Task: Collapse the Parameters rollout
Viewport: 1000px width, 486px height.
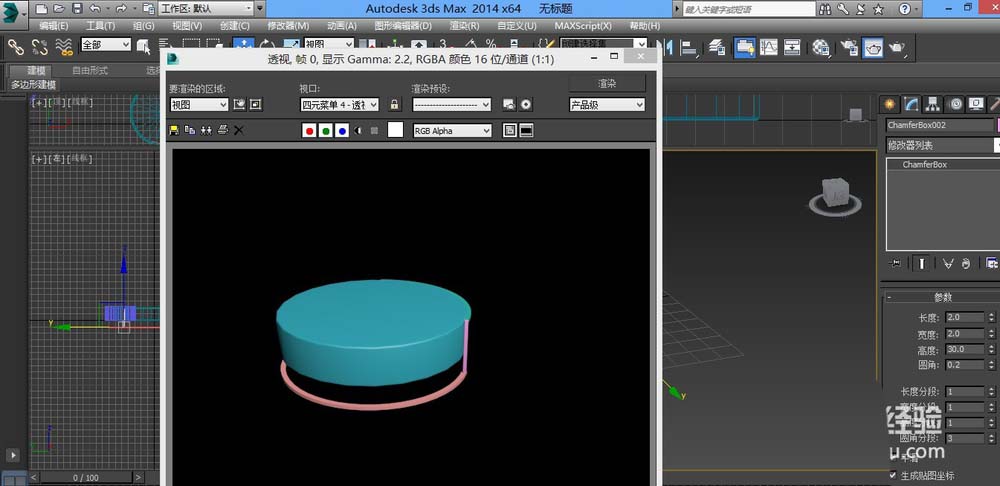Action: click(x=941, y=297)
